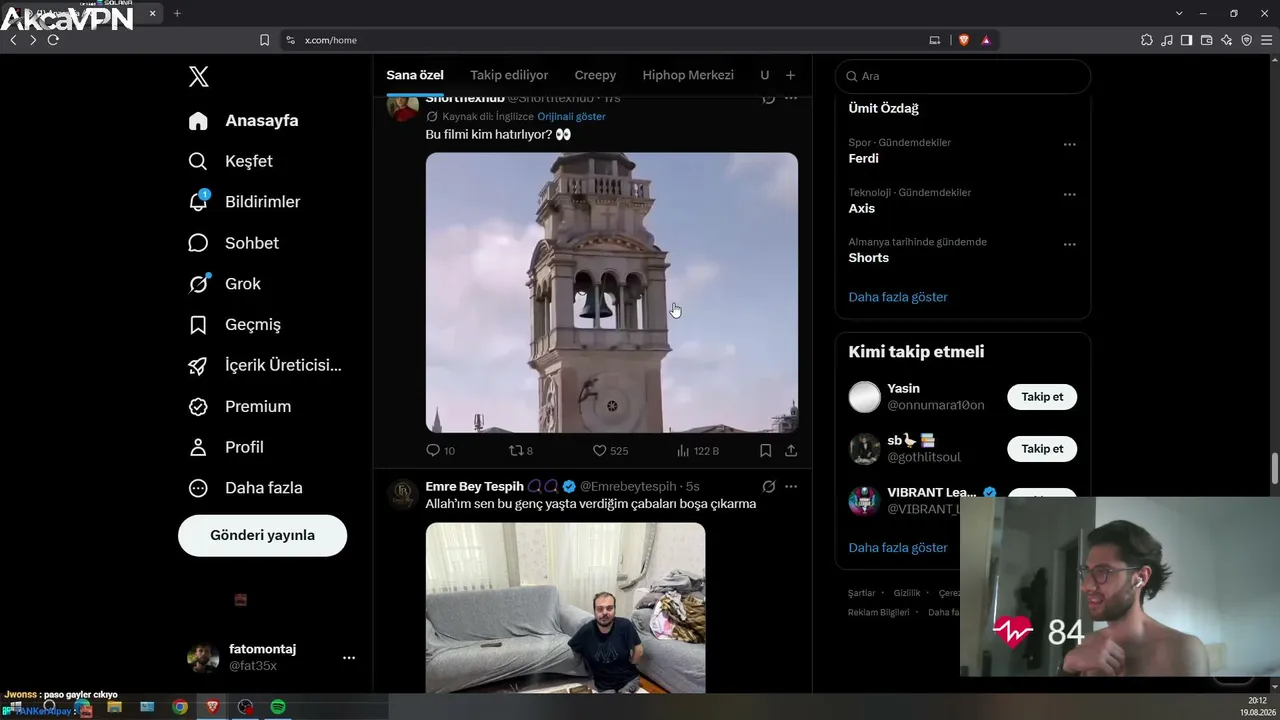This screenshot has height=720, width=1280.
Task: Bookmark the Shorthexhub post
Action: pos(765,451)
